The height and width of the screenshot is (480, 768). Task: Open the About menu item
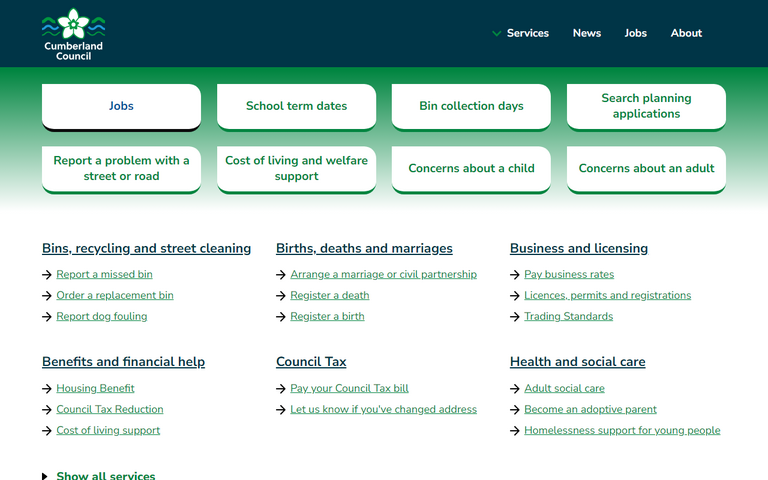coord(686,33)
